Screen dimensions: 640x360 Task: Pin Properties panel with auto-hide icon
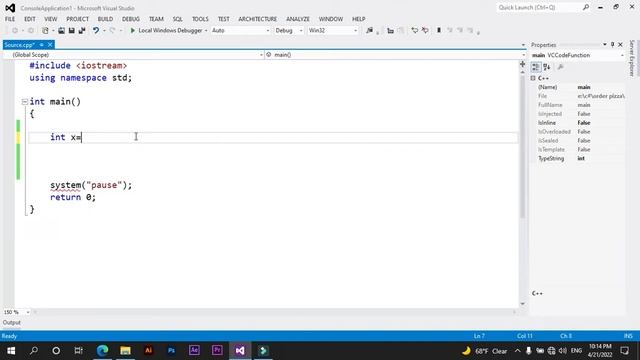(612, 44)
